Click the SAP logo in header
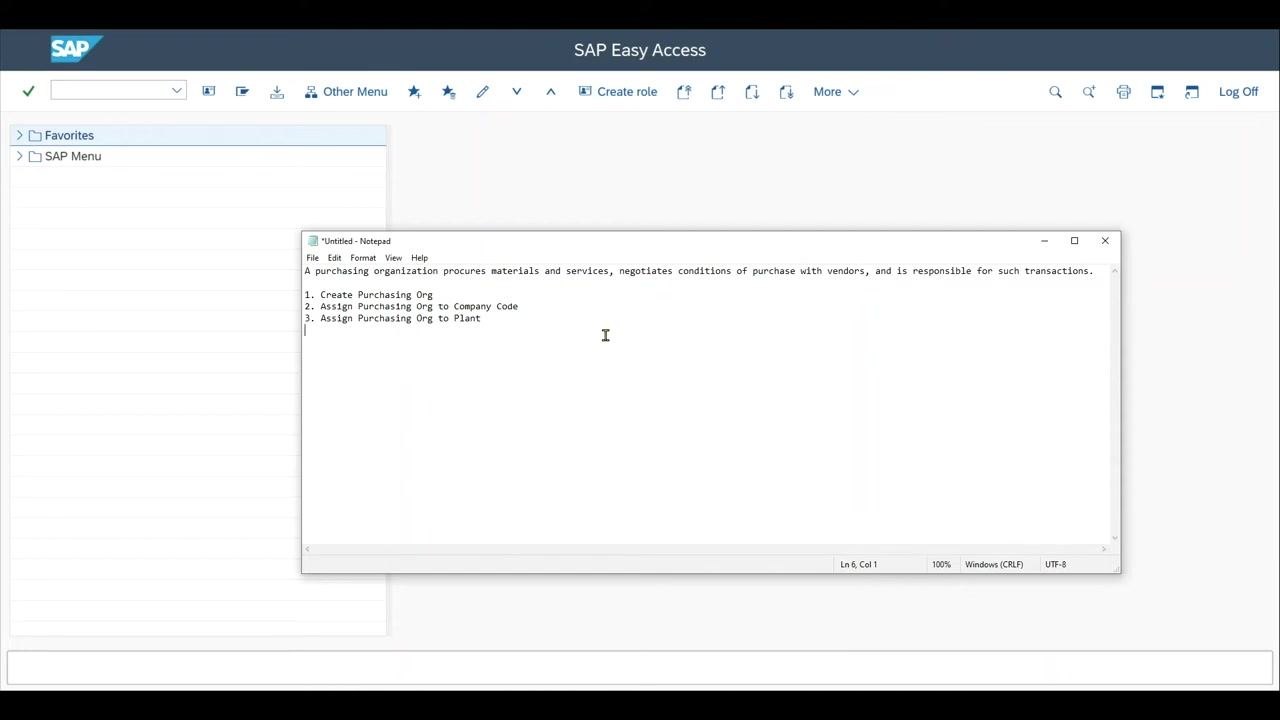The image size is (1280, 720). coord(76,49)
